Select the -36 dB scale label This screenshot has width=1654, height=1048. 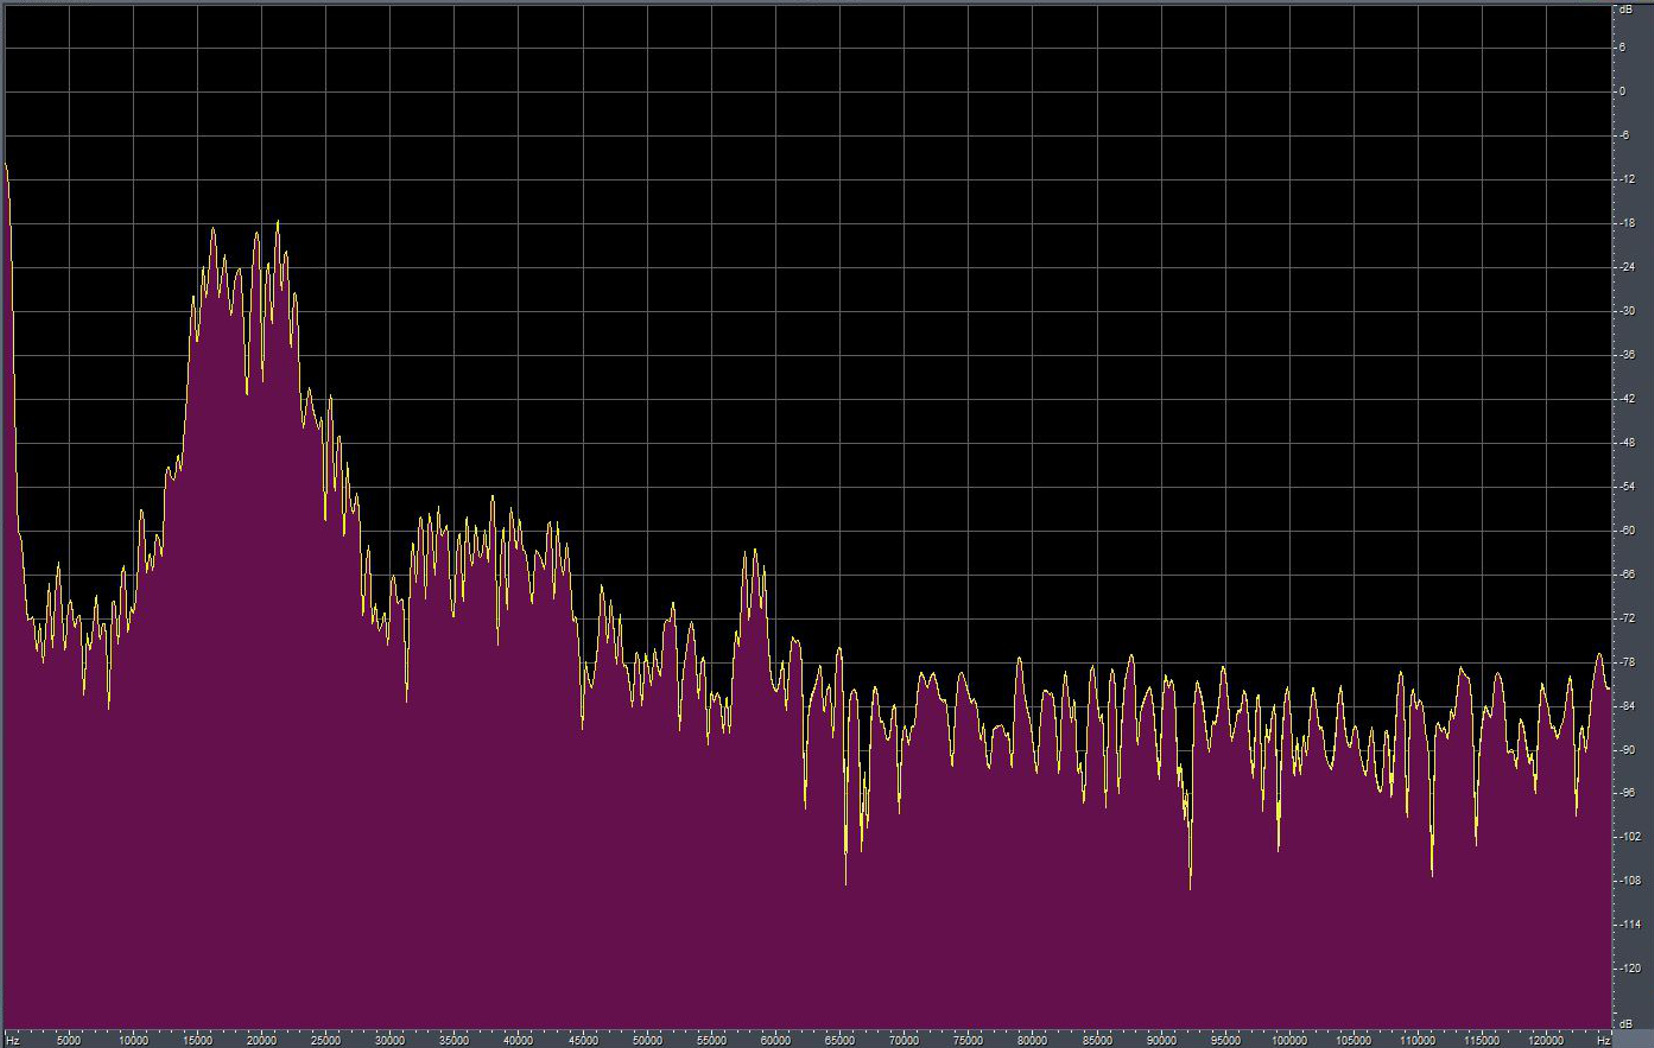pos(1626,355)
